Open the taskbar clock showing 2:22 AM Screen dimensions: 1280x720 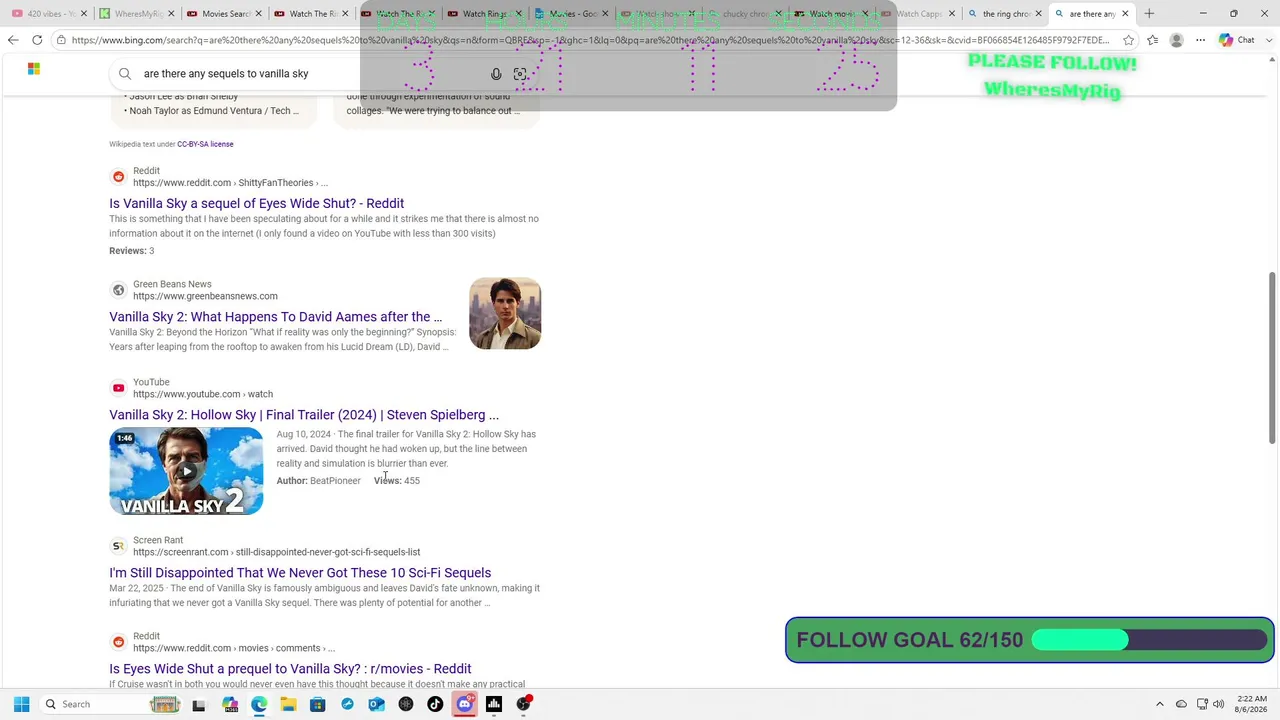click(x=1251, y=704)
